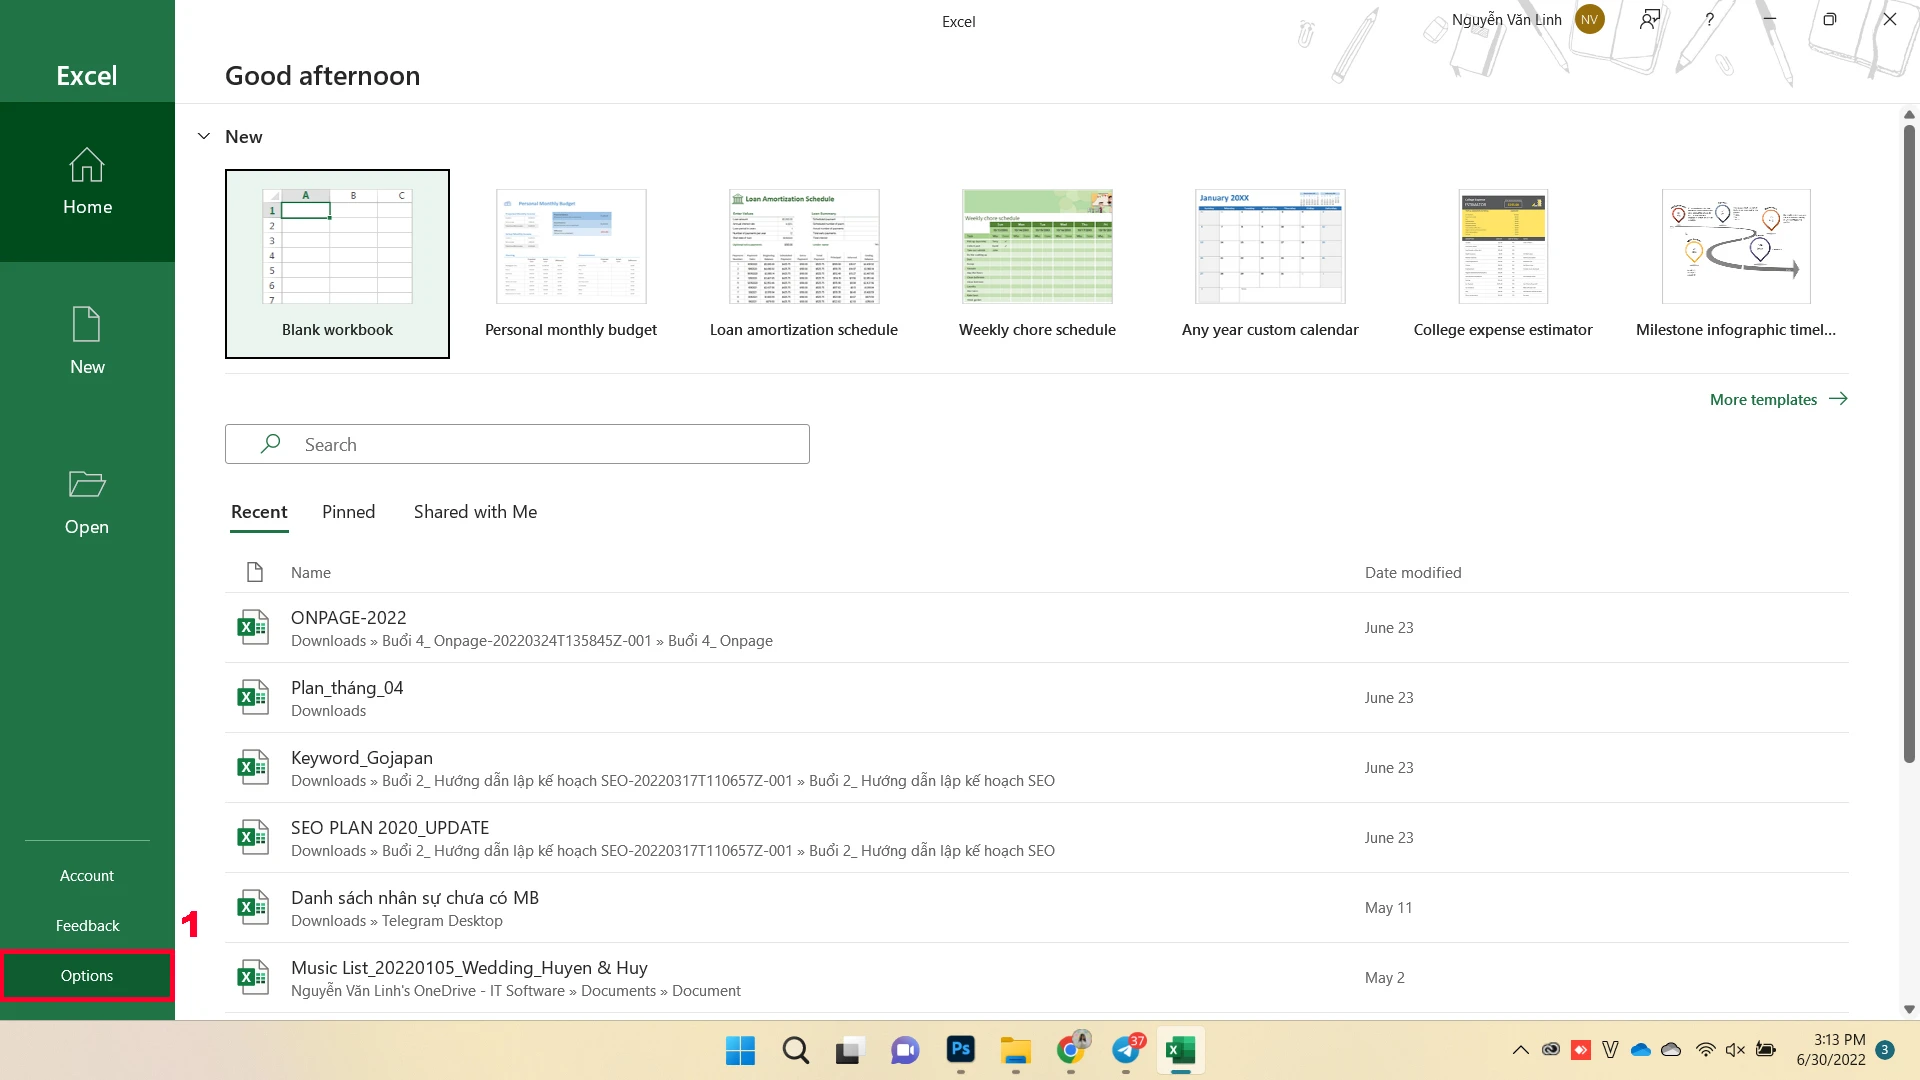This screenshot has width=1920, height=1080.
Task: Click the scrollbar down arrow
Action: tap(1909, 1009)
